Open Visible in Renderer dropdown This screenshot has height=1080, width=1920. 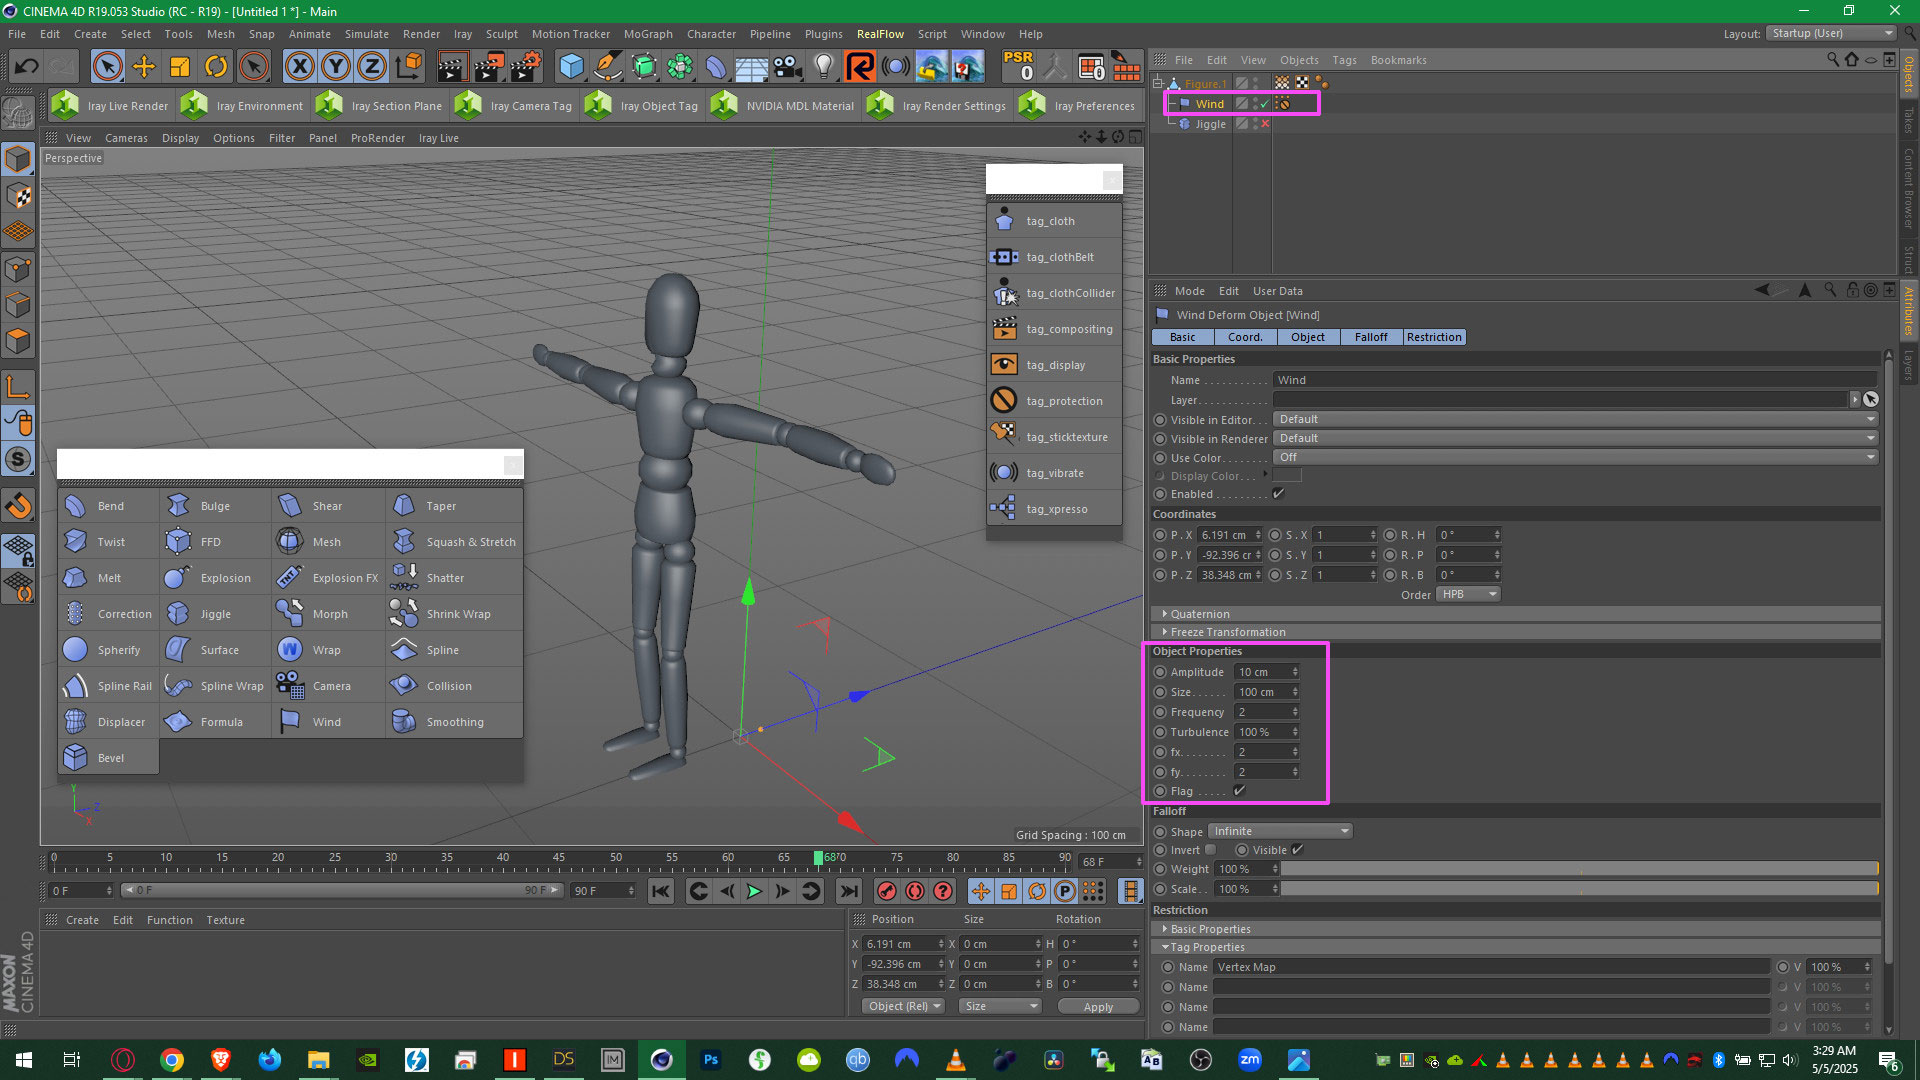(1576, 438)
